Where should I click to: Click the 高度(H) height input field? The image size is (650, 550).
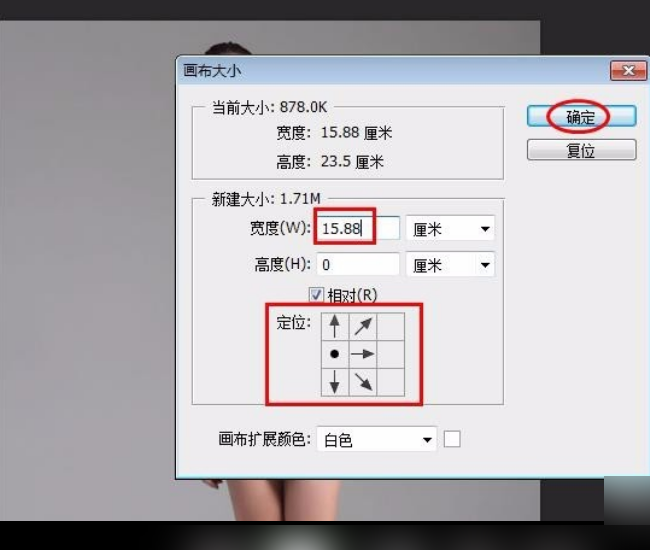(358, 264)
